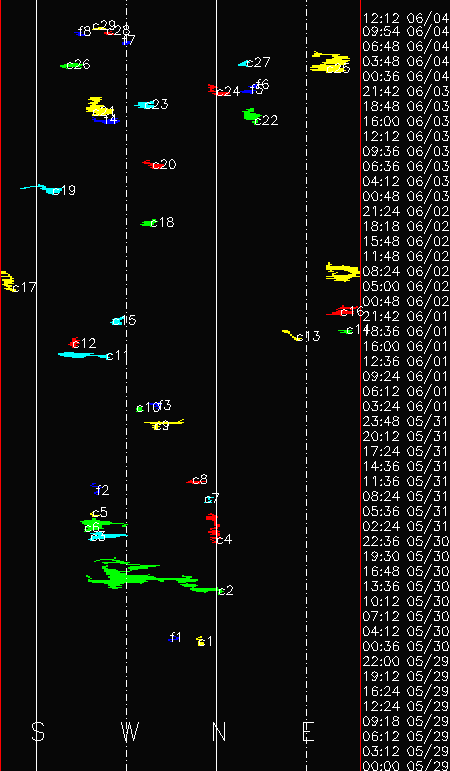Viewport: 450px width, 771px height.
Task: Click the c11 cyan event streak
Action: pos(85,355)
